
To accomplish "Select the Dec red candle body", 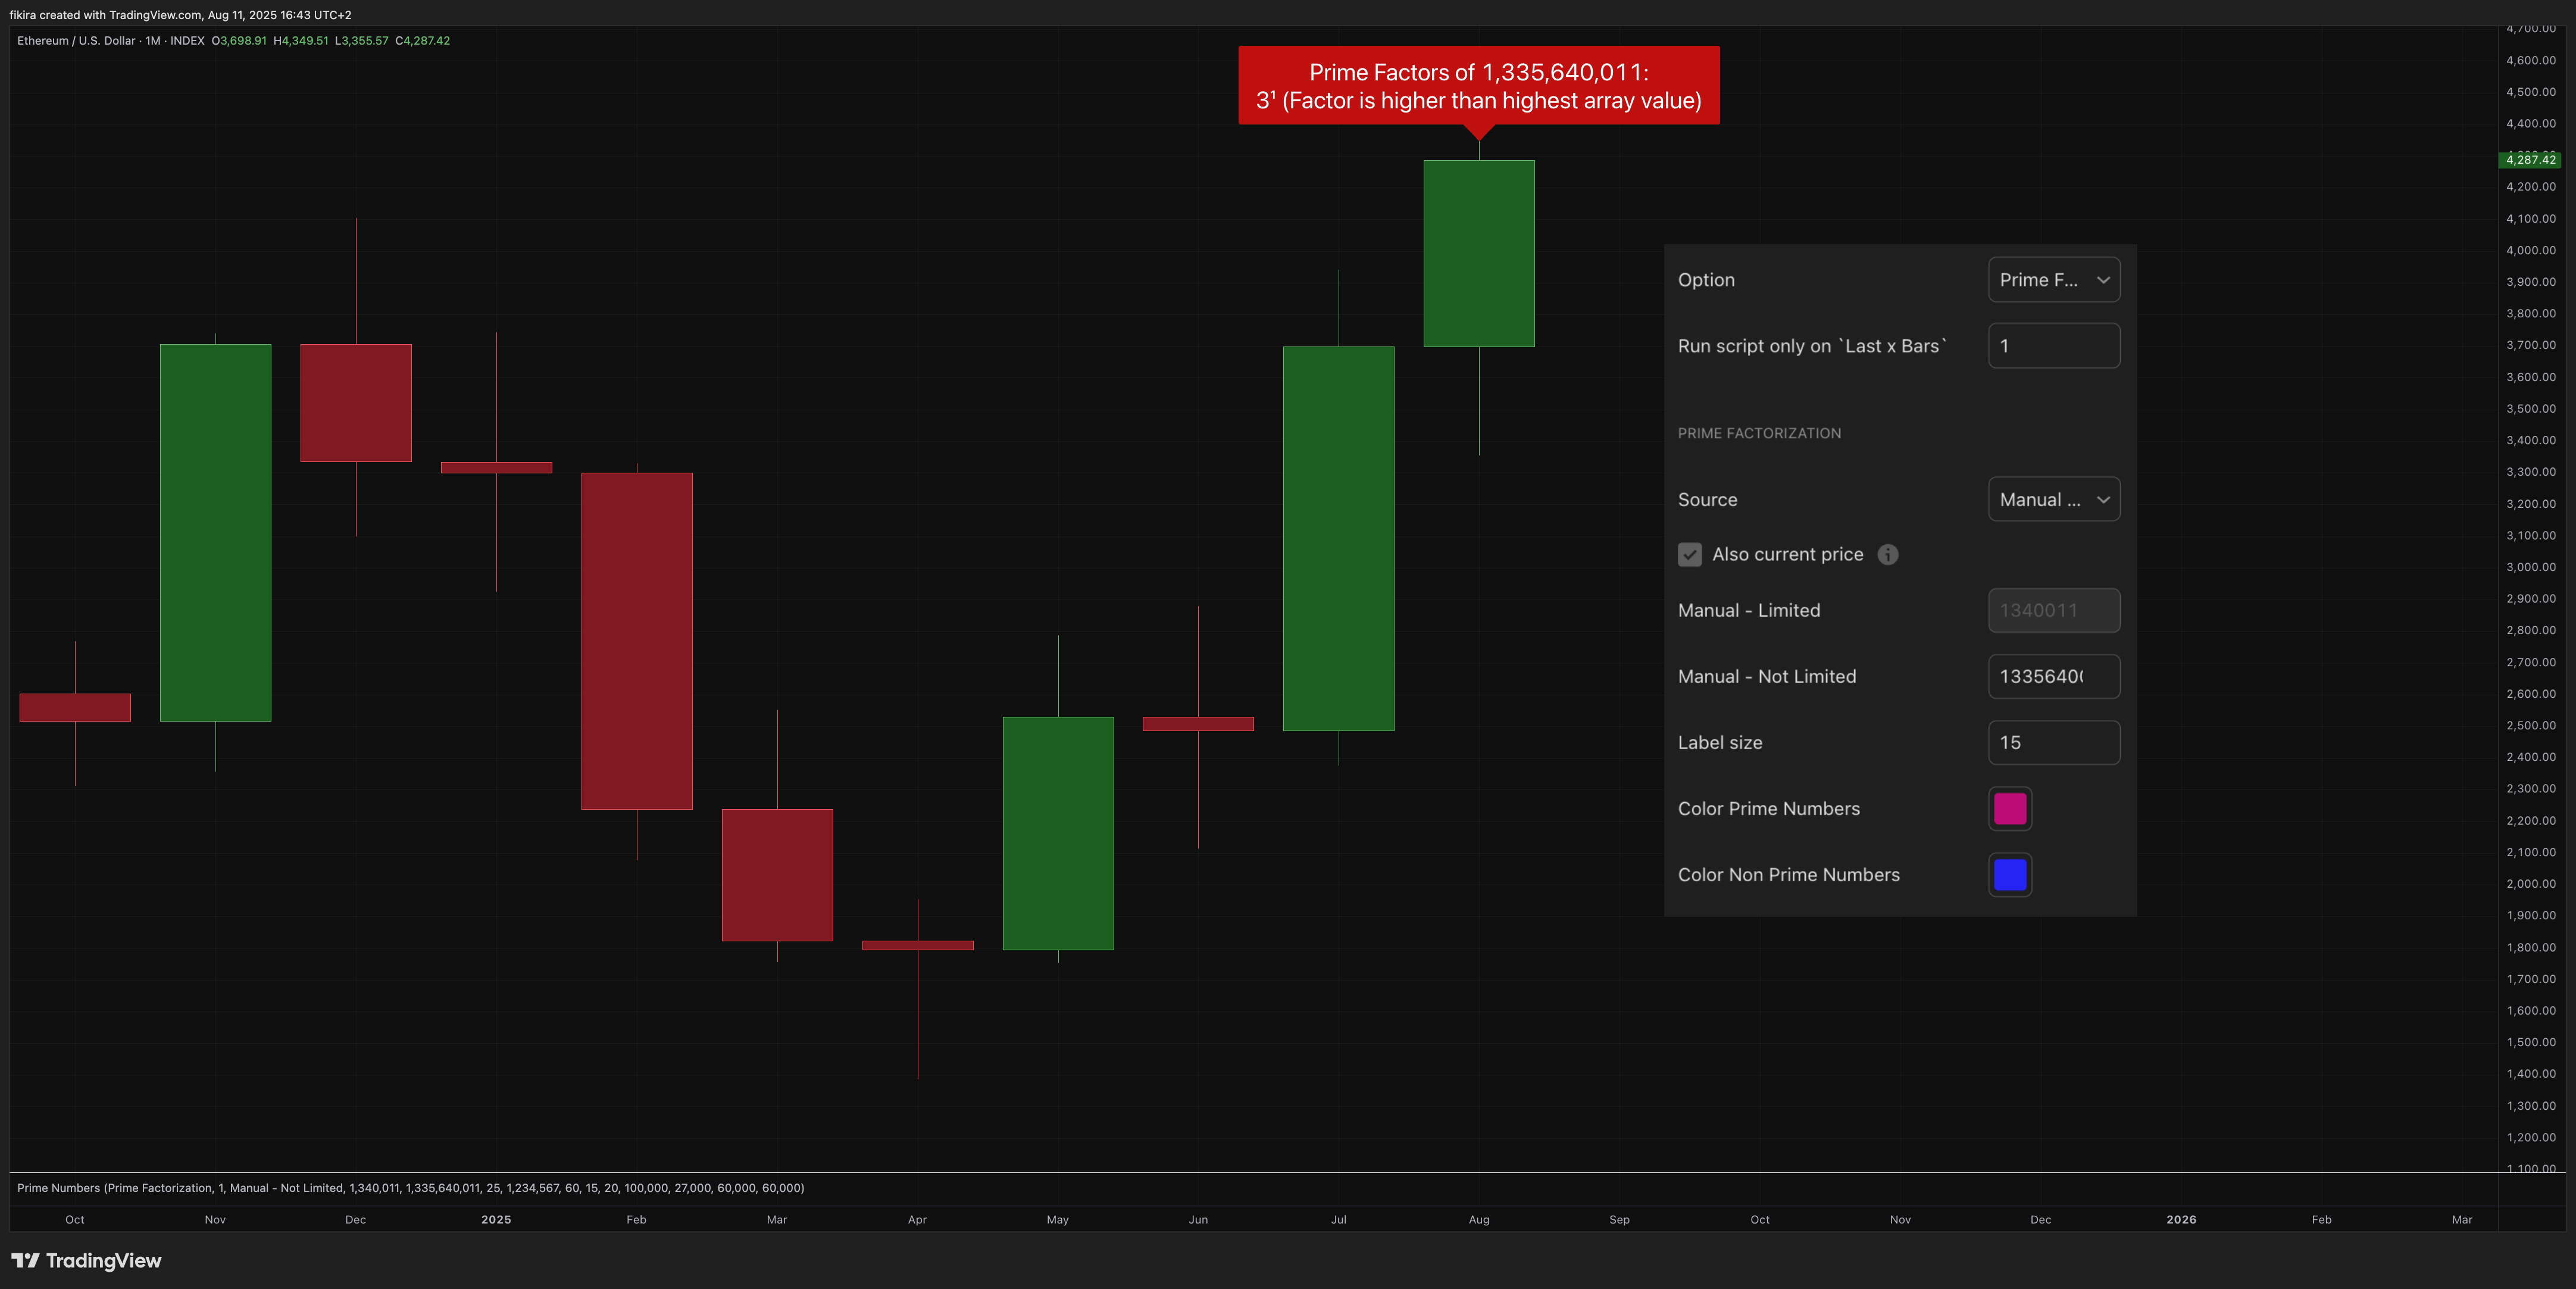I will 356,403.
